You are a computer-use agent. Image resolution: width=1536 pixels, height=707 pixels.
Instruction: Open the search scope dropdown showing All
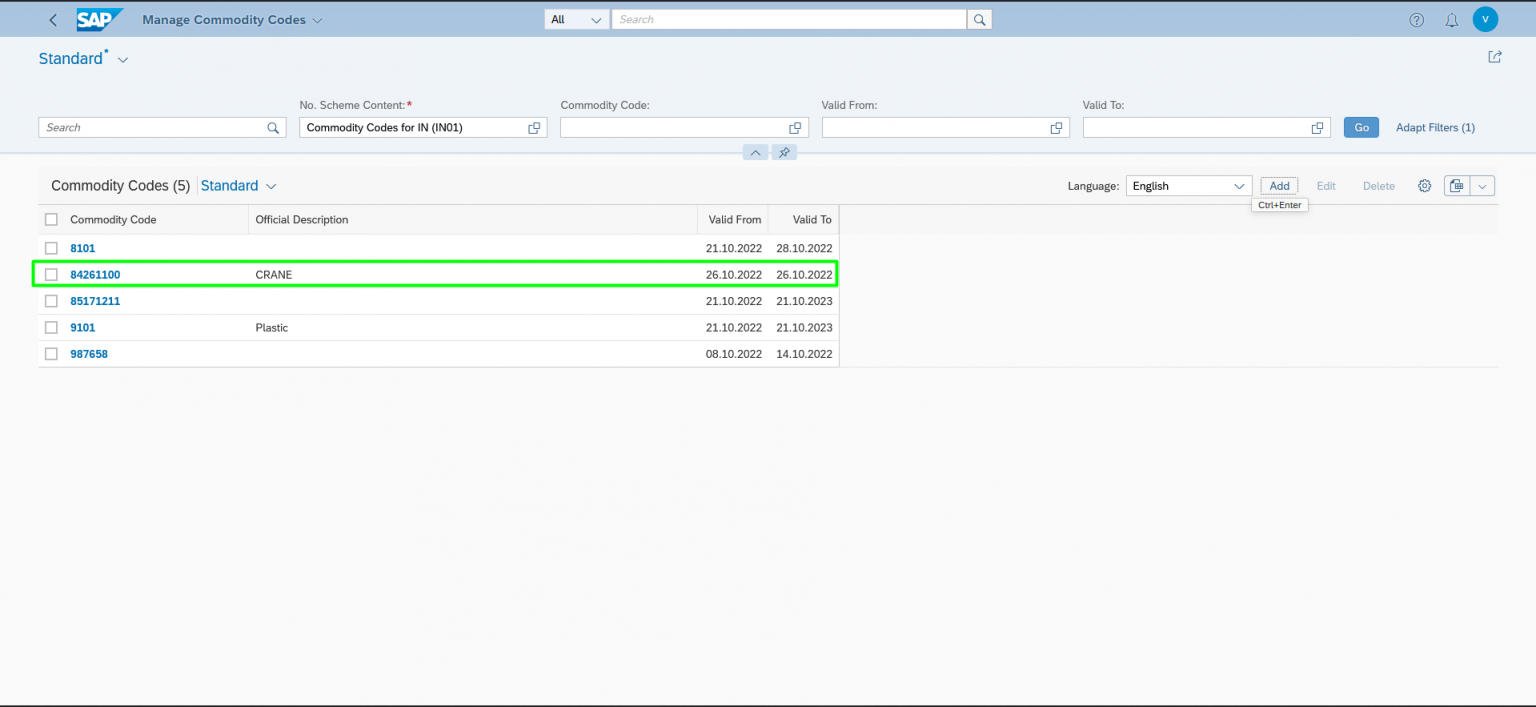(x=576, y=19)
